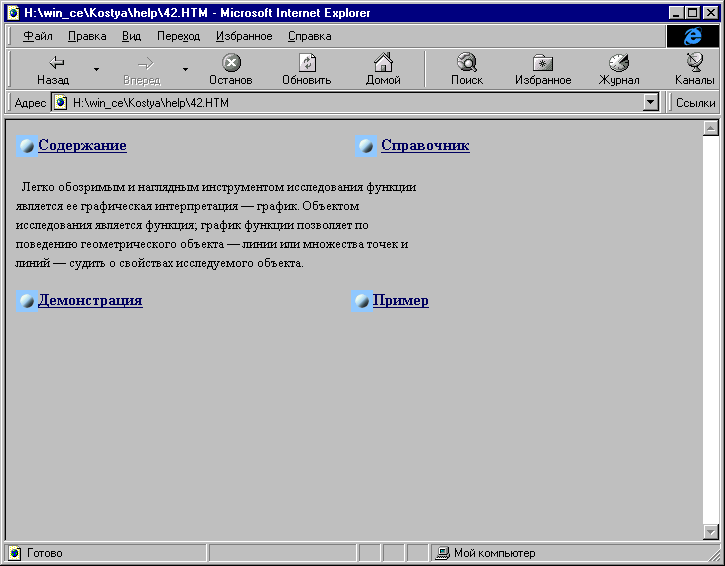Click the address field with 42.HTM path
This screenshot has height=566, width=725.
coord(350,102)
